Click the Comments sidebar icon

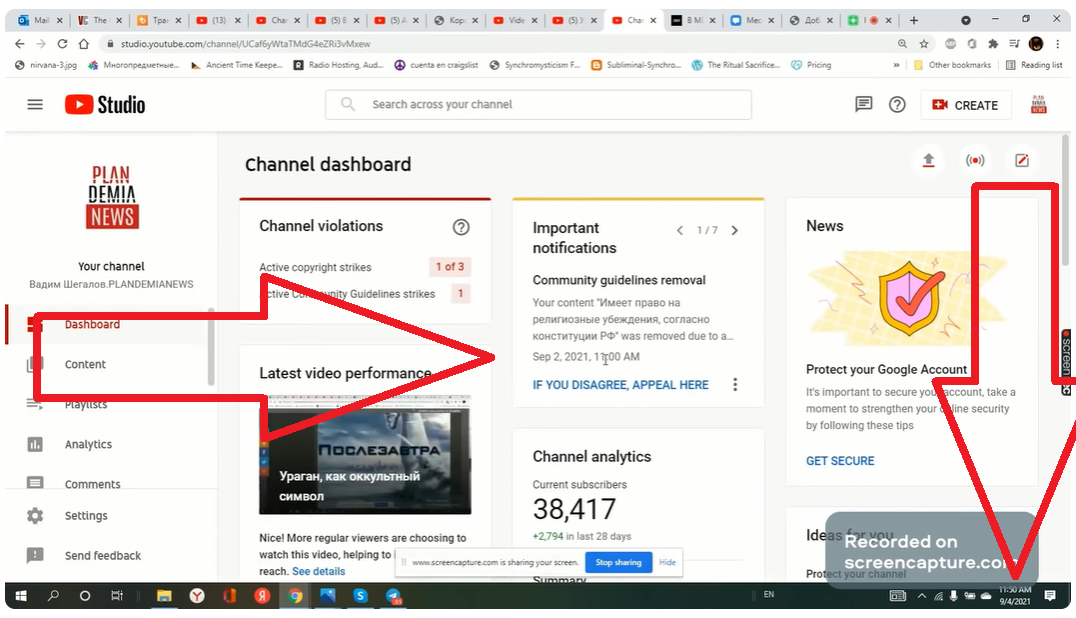[x=35, y=483]
